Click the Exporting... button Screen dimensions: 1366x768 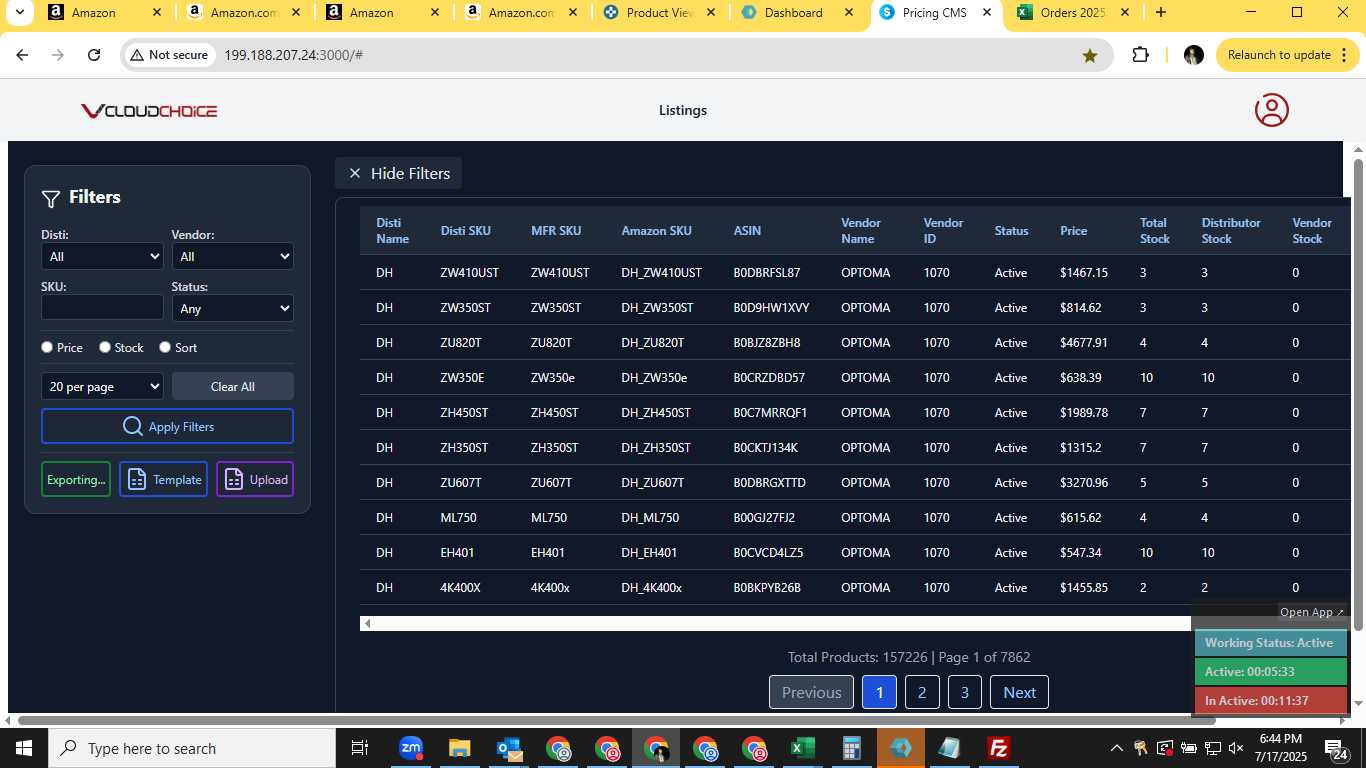76,479
